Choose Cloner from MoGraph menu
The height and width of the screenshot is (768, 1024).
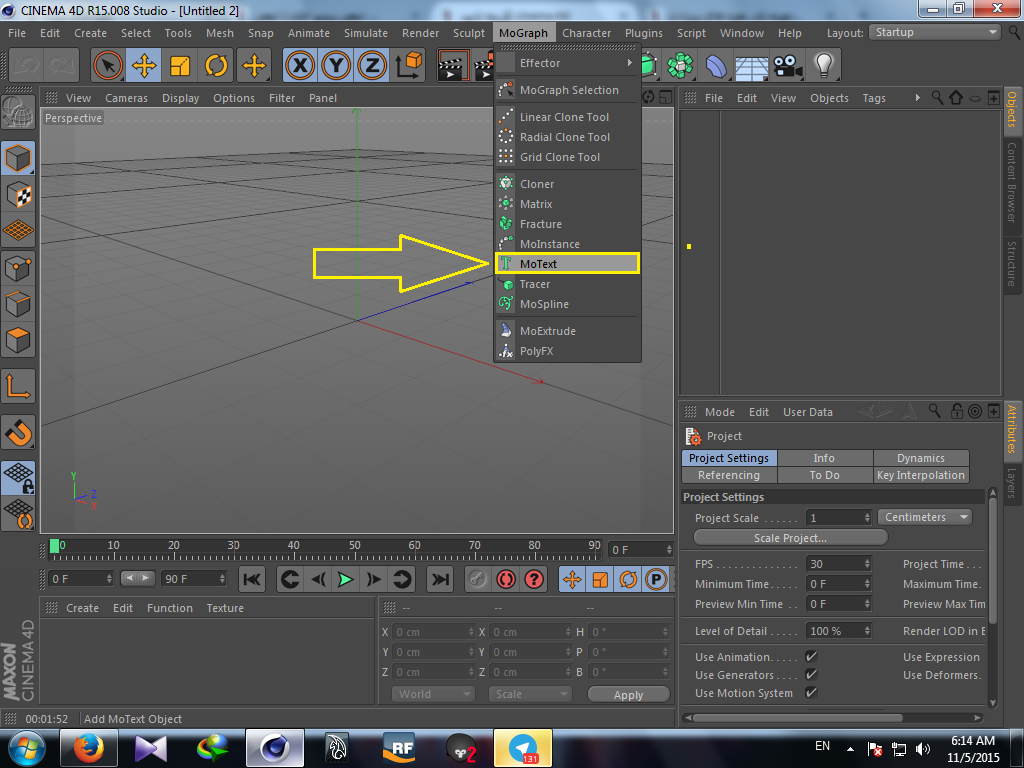tap(568, 184)
